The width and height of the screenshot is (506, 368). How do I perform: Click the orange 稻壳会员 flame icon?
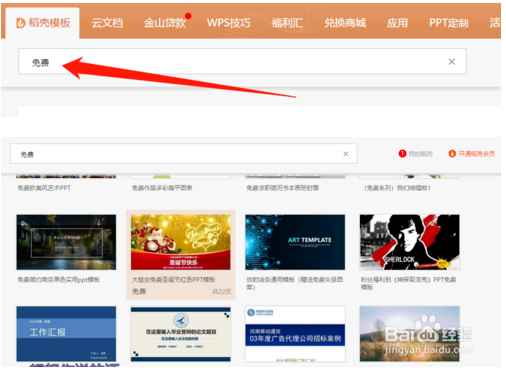(x=452, y=153)
